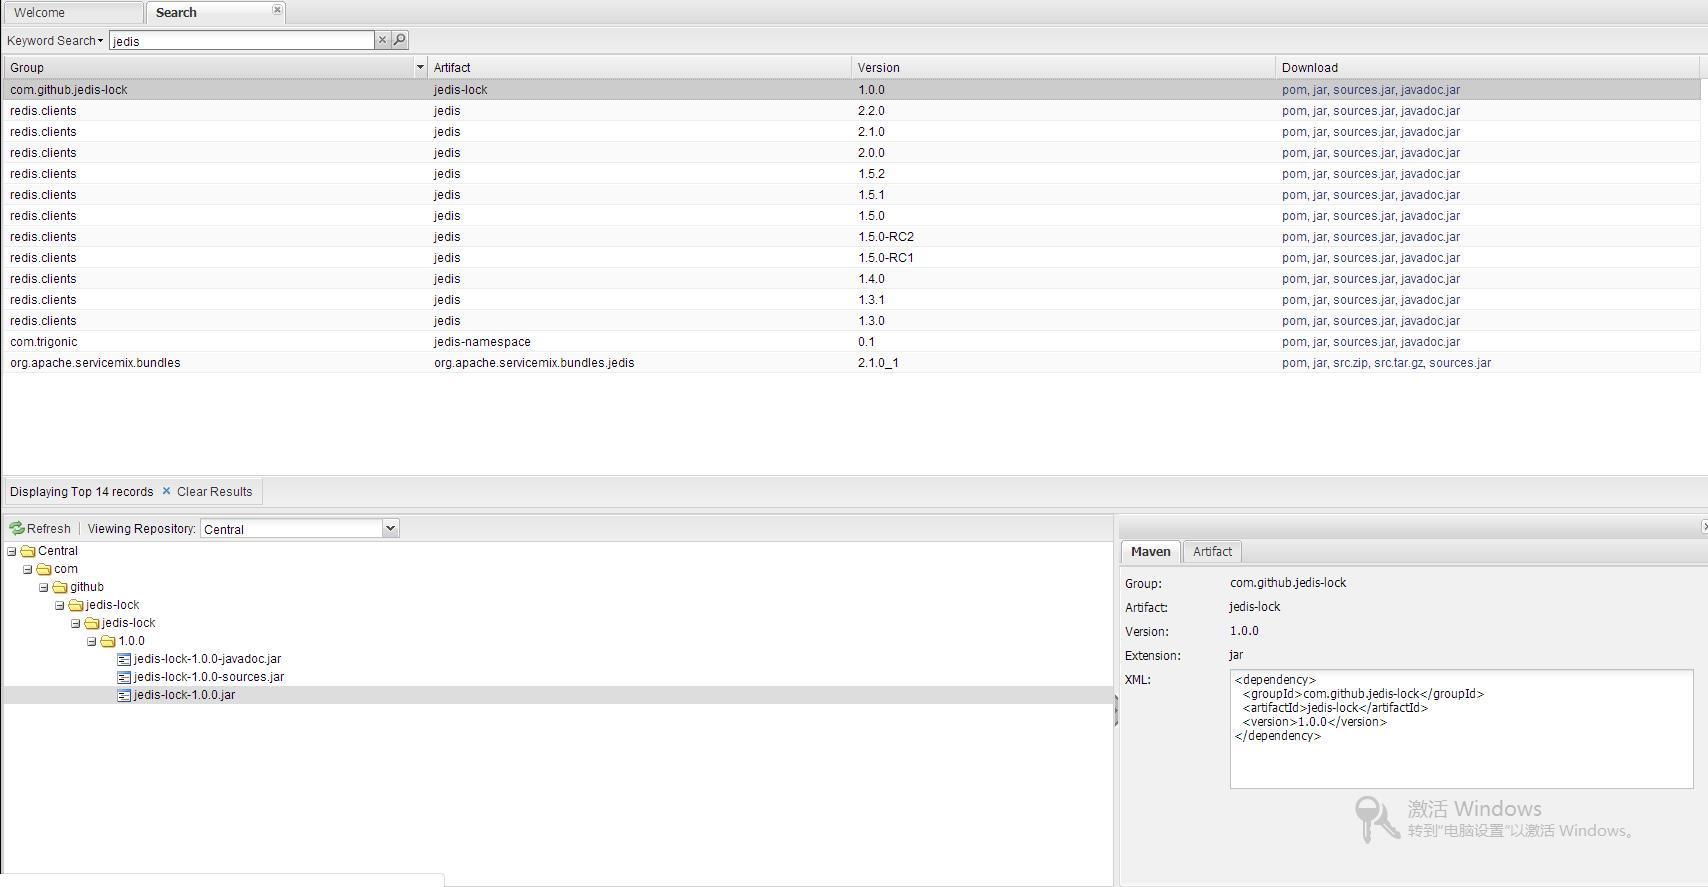Download src.tar.gz for servicemix bundles jedis

[1398, 363]
